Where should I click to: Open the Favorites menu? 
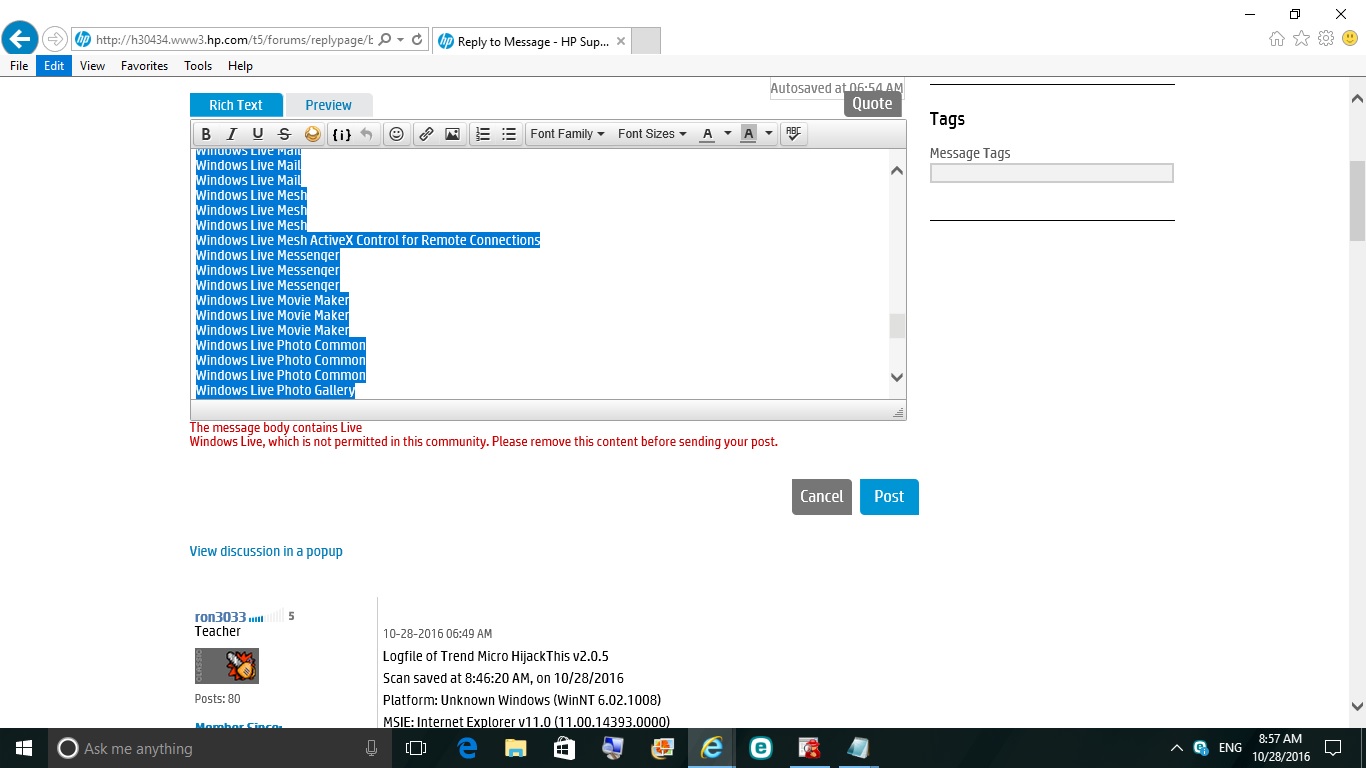coord(144,66)
